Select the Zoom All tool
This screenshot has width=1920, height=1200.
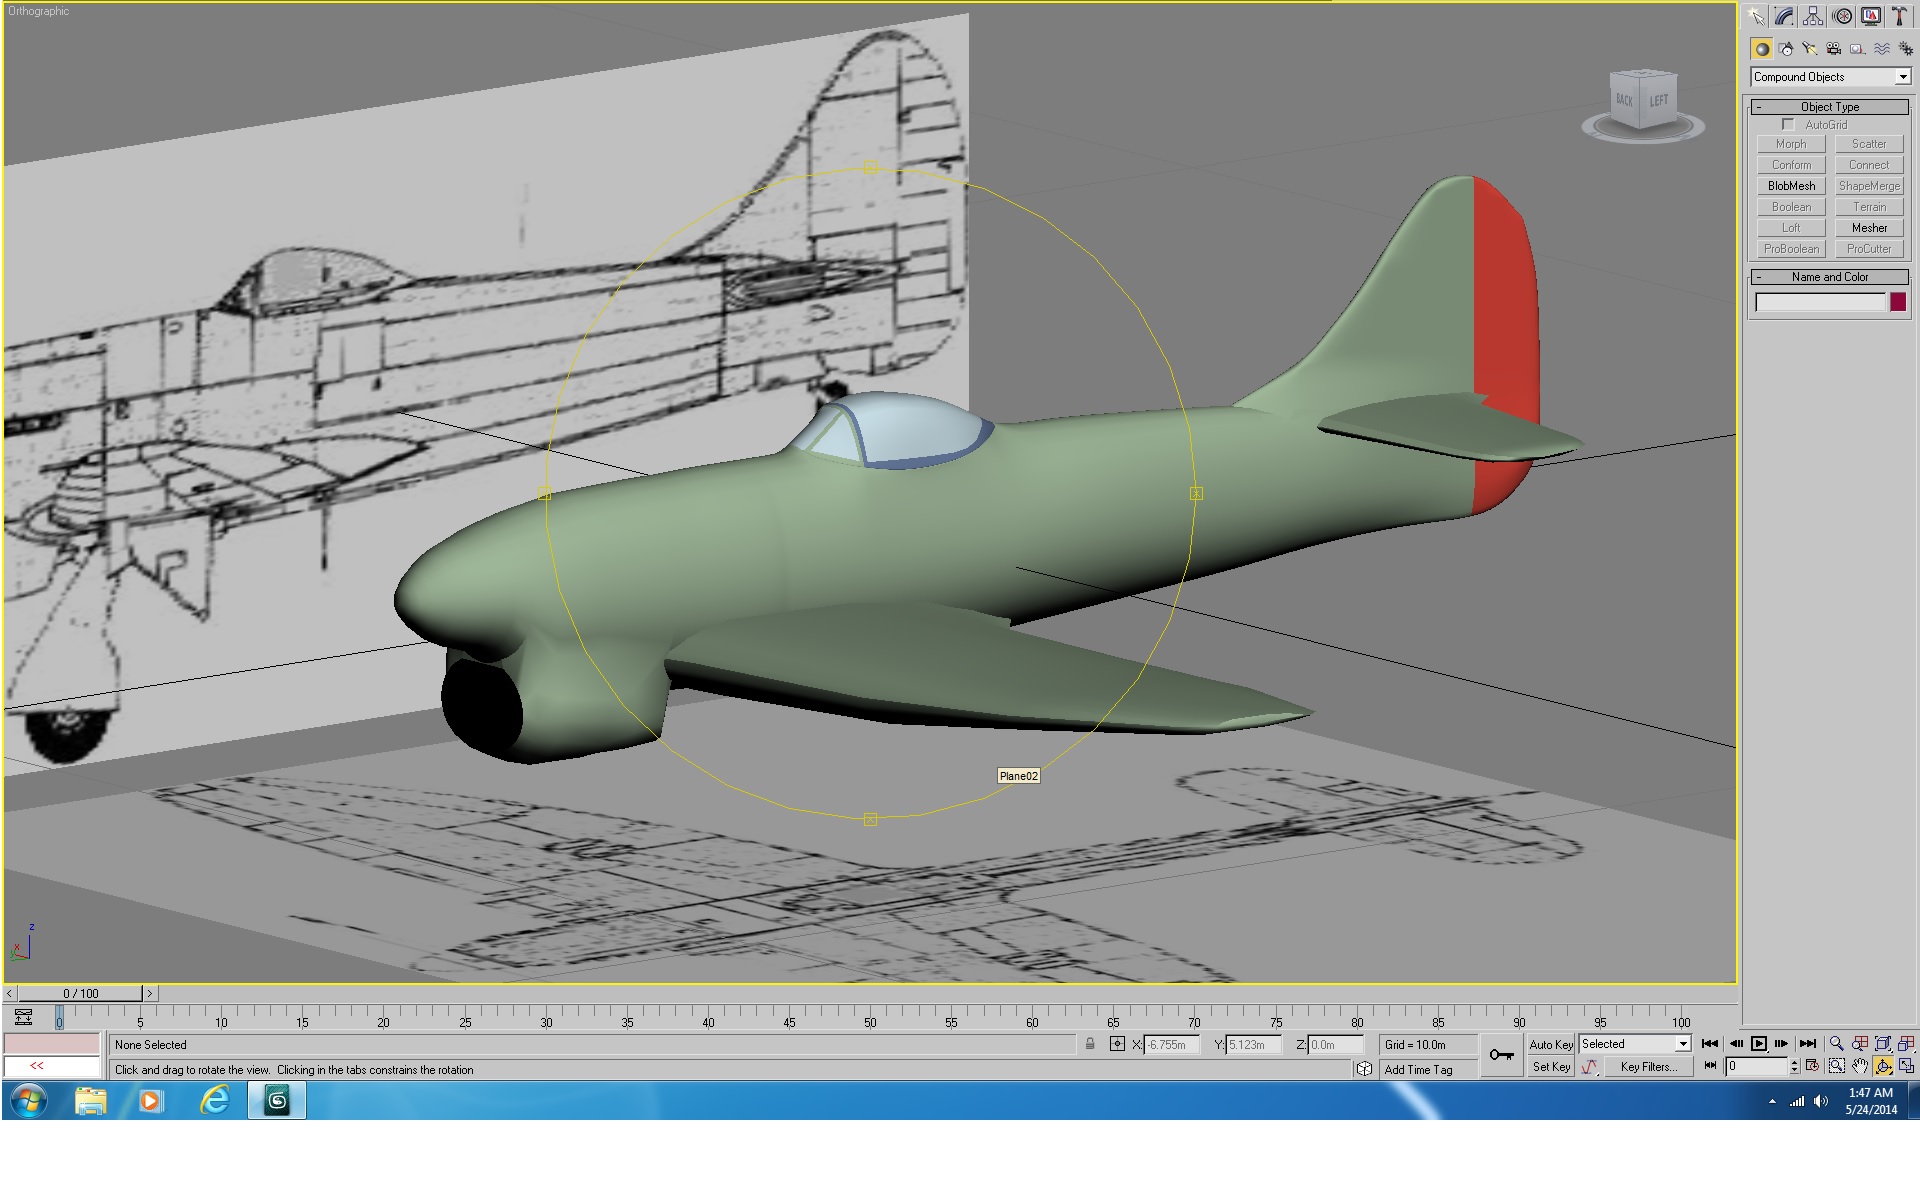pos(1860,1044)
